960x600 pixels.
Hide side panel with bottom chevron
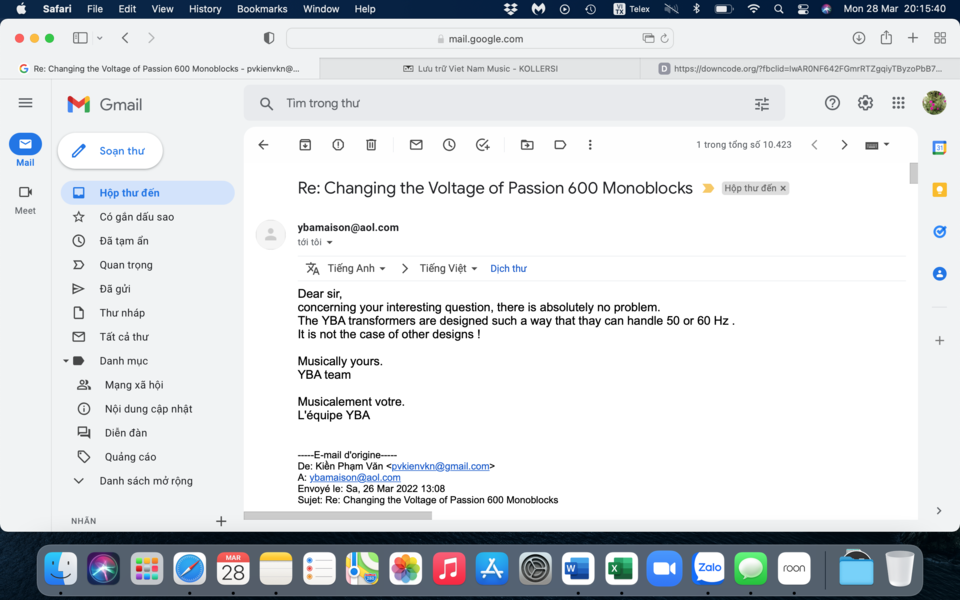click(x=939, y=511)
